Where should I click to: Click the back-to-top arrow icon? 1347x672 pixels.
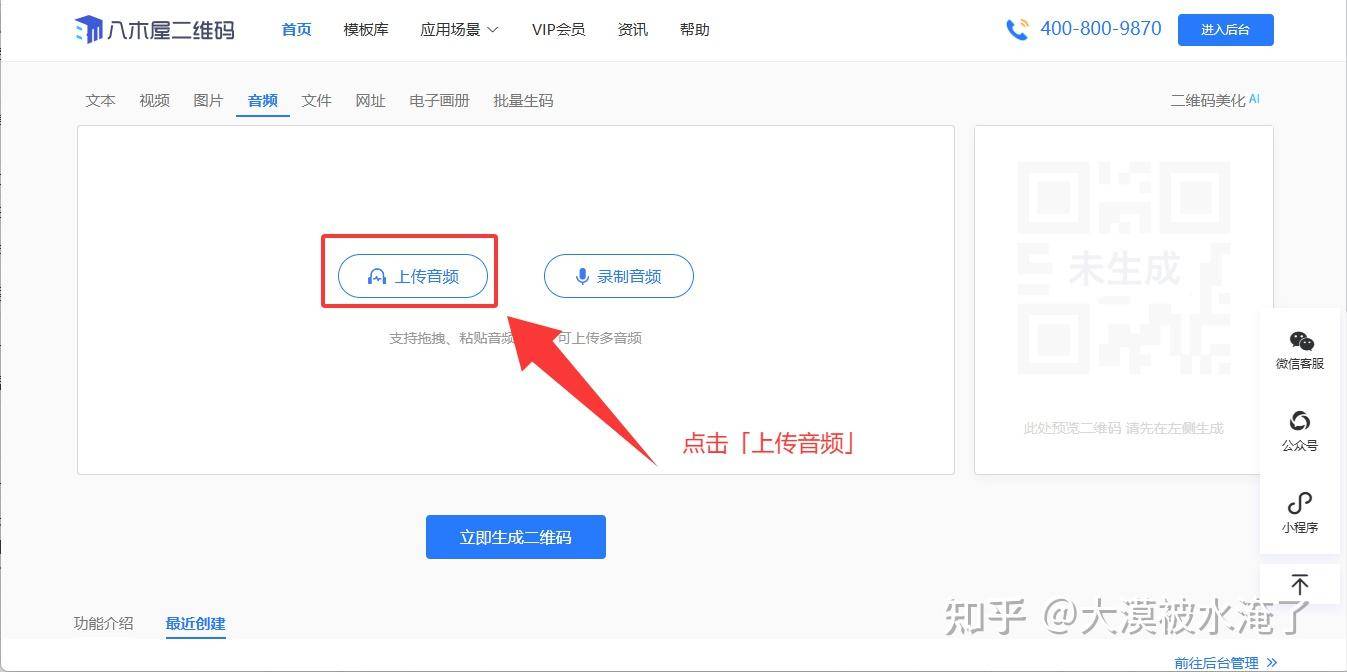coord(1300,584)
